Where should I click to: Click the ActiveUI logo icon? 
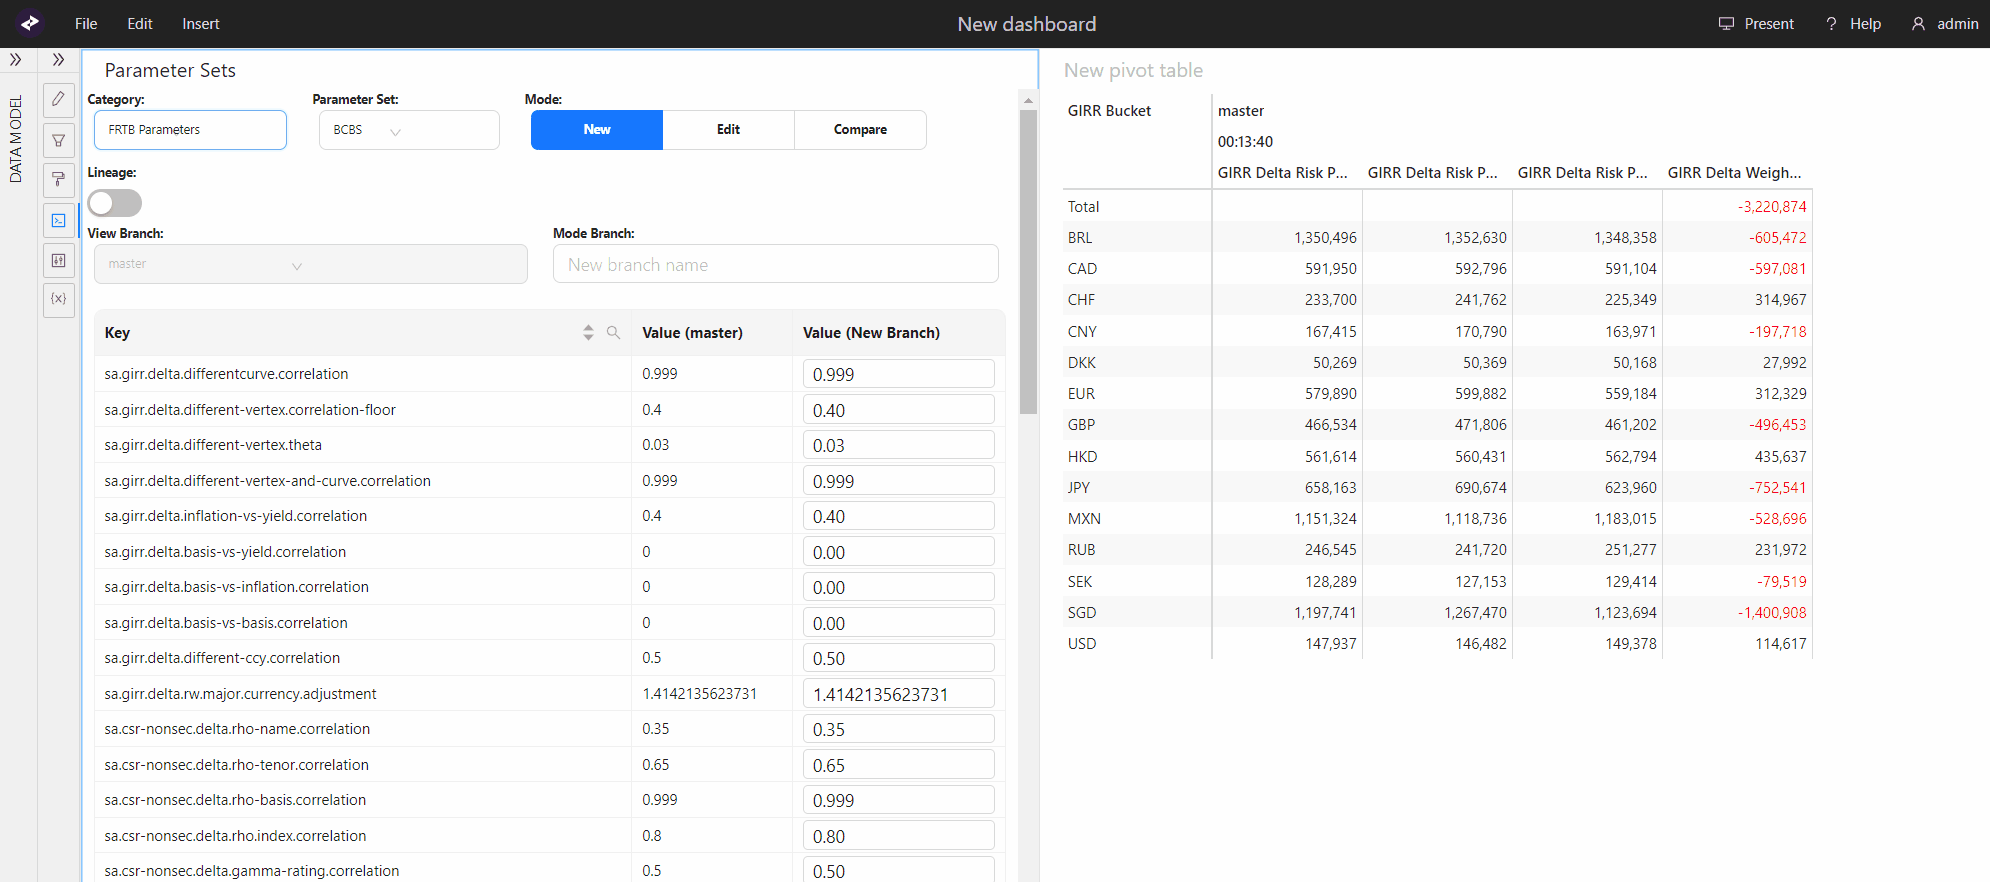click(30, 23)
